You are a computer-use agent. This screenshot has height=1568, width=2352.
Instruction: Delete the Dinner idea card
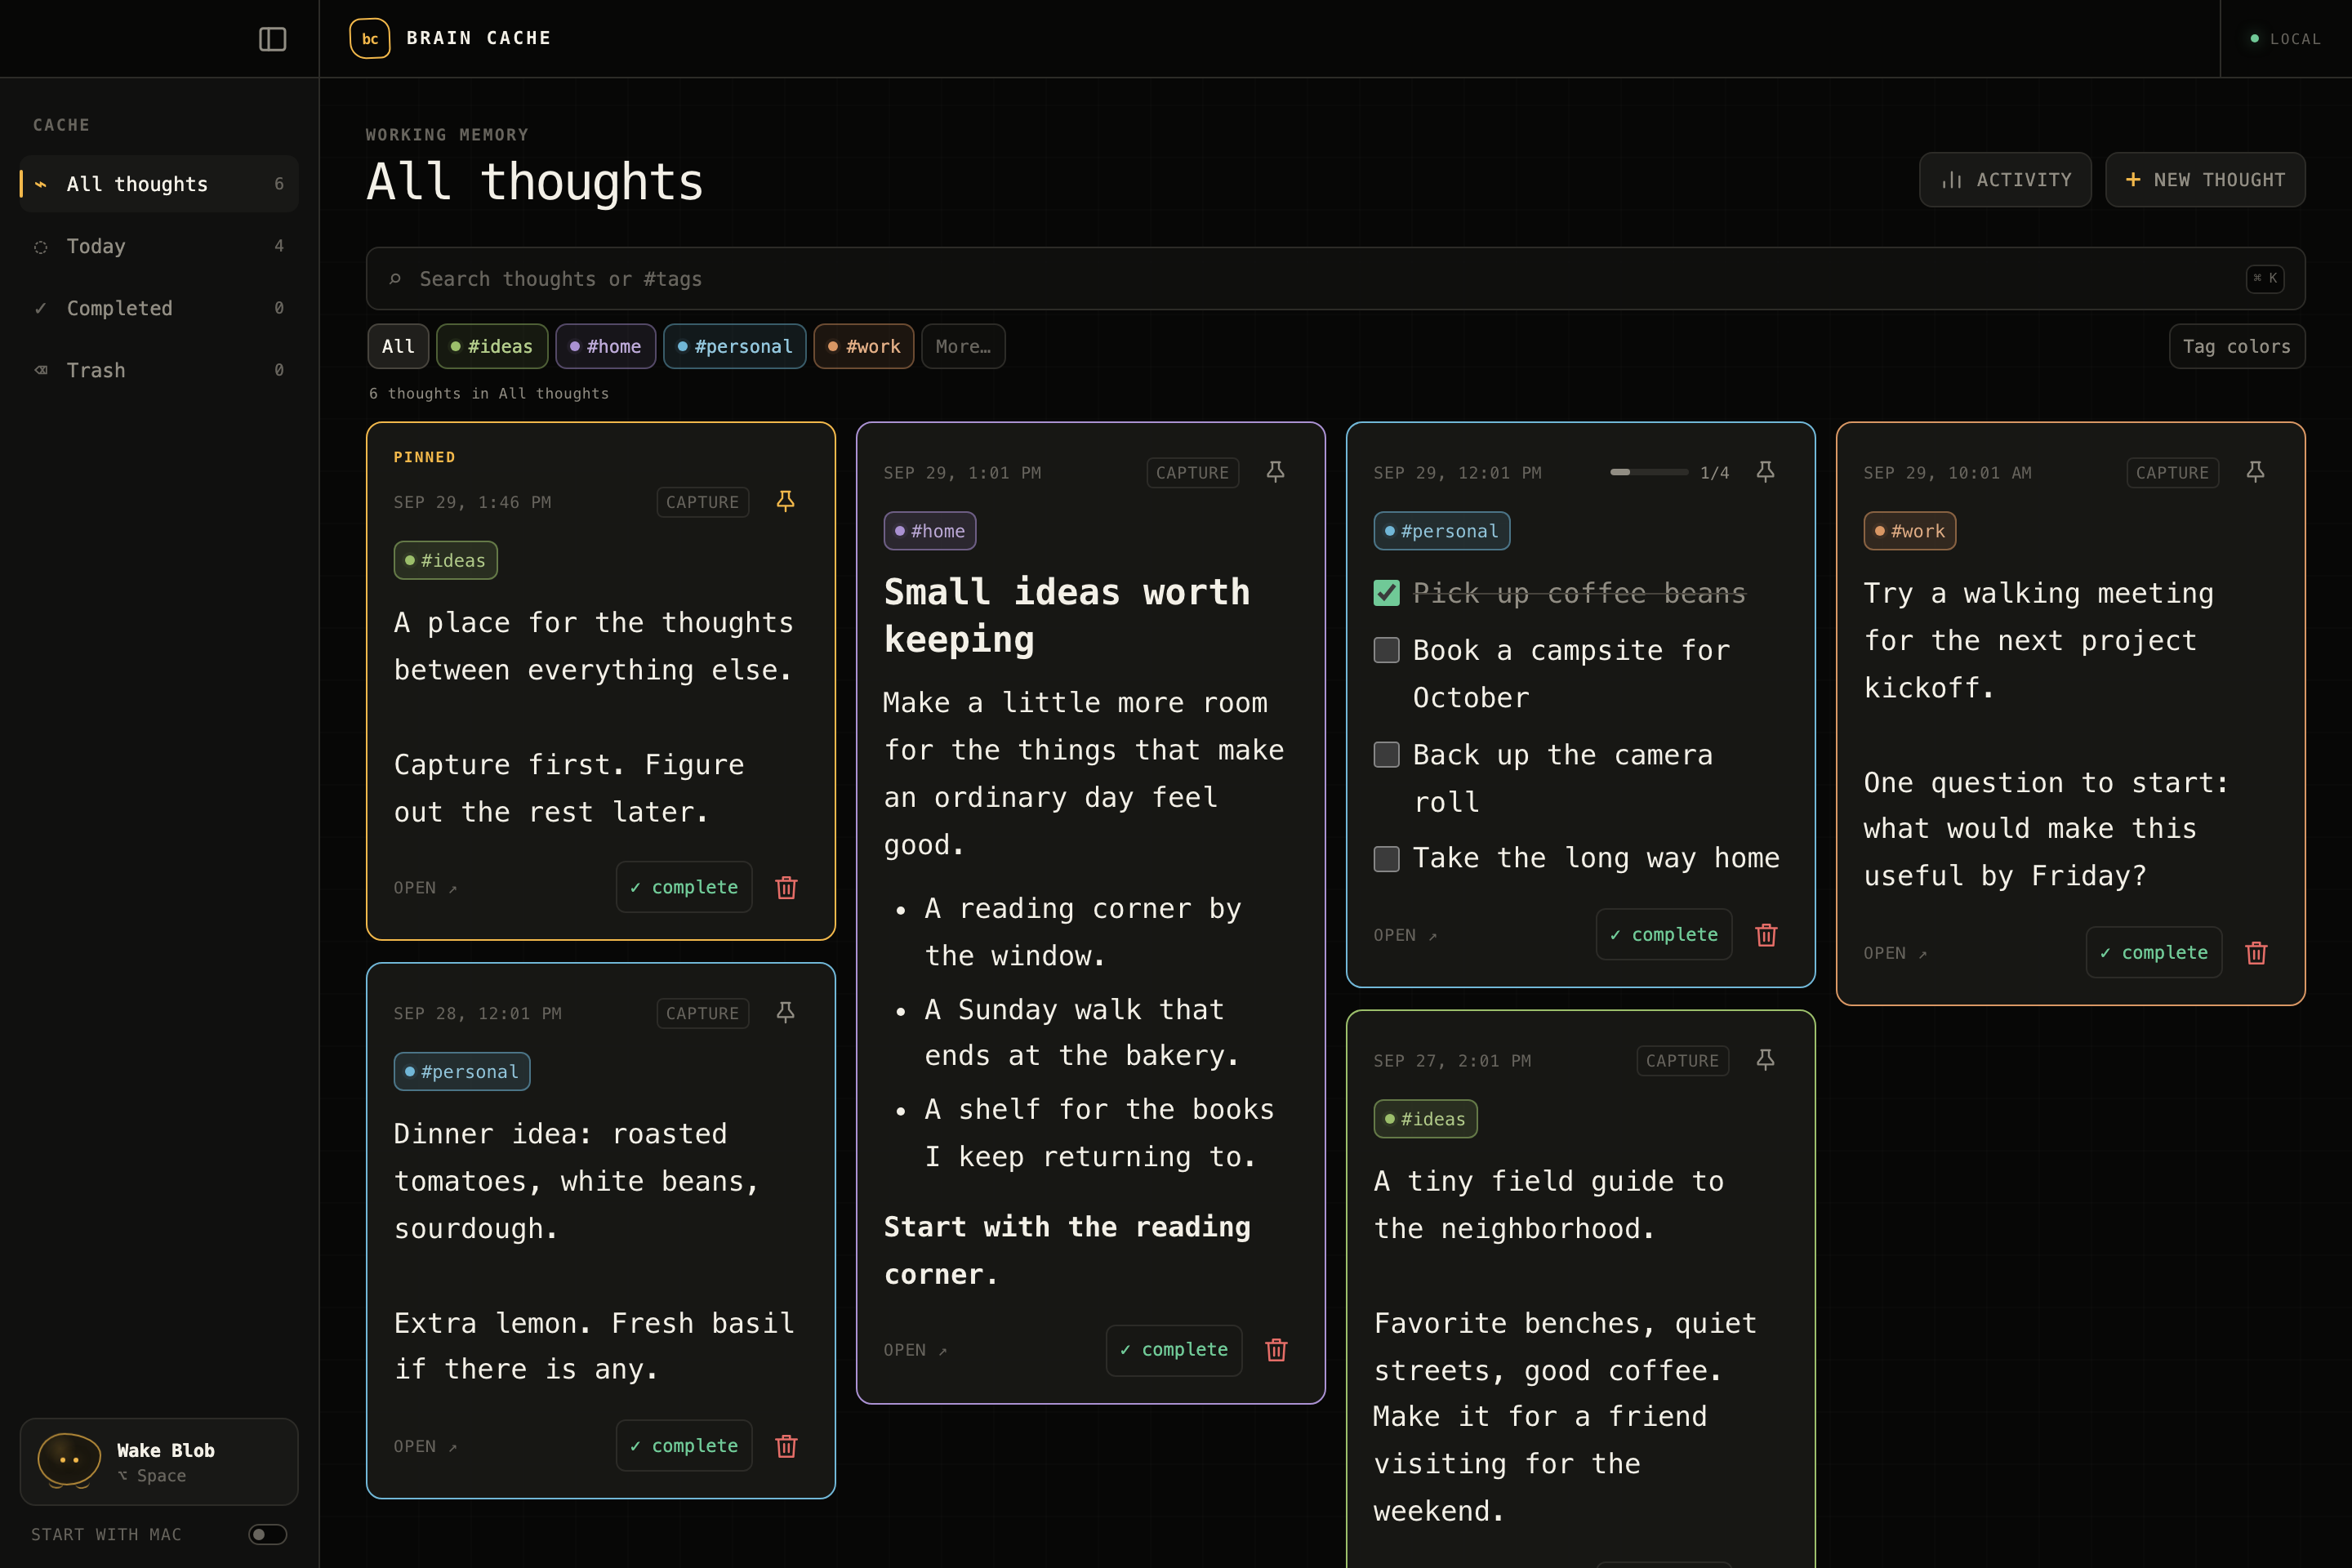pos(787,1446)
